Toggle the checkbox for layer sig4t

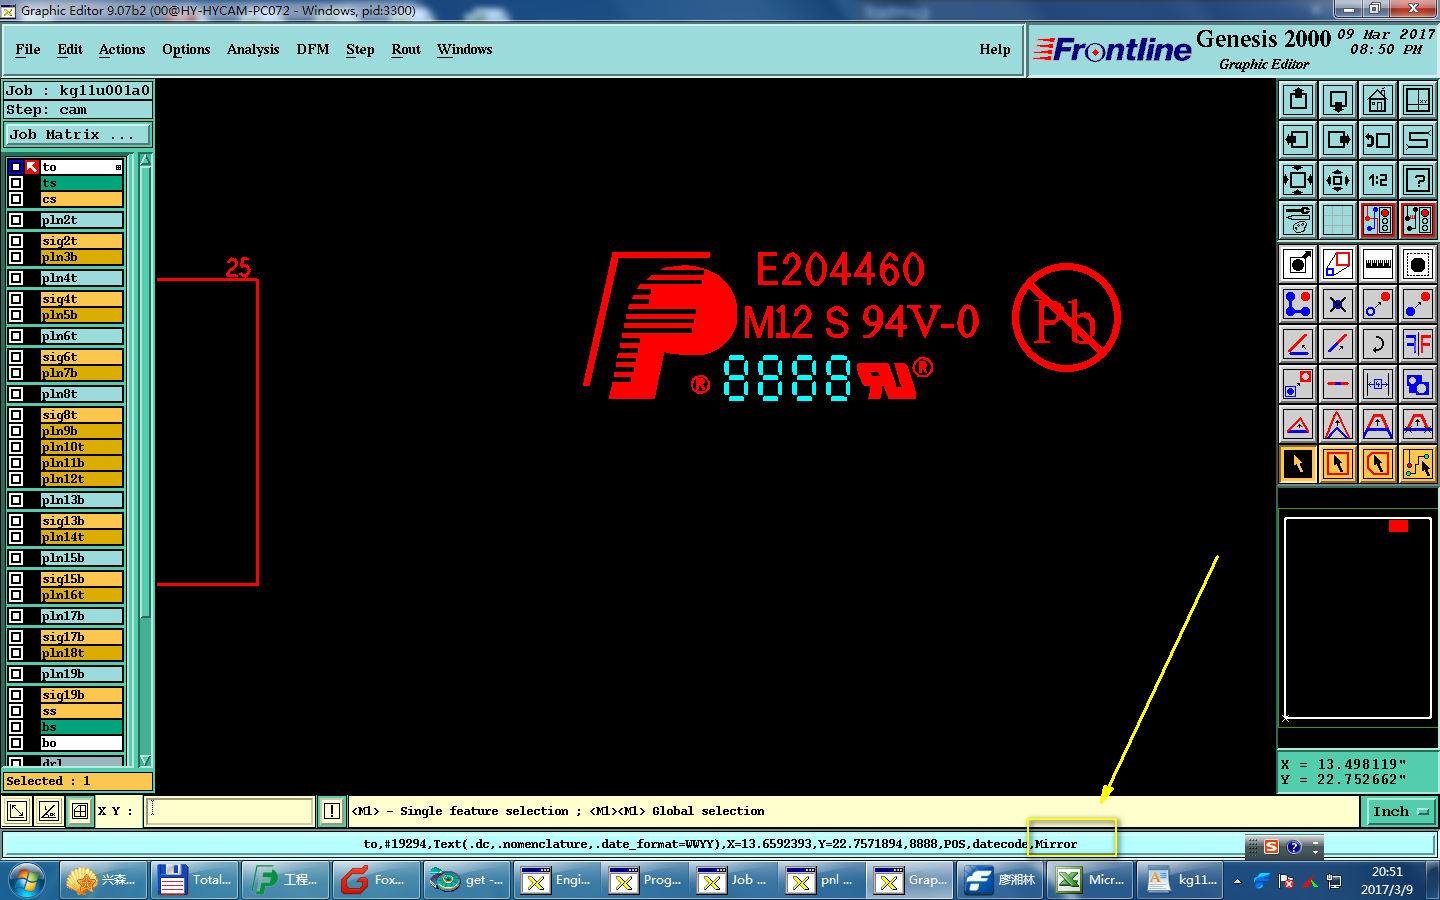tap(16, 299)
